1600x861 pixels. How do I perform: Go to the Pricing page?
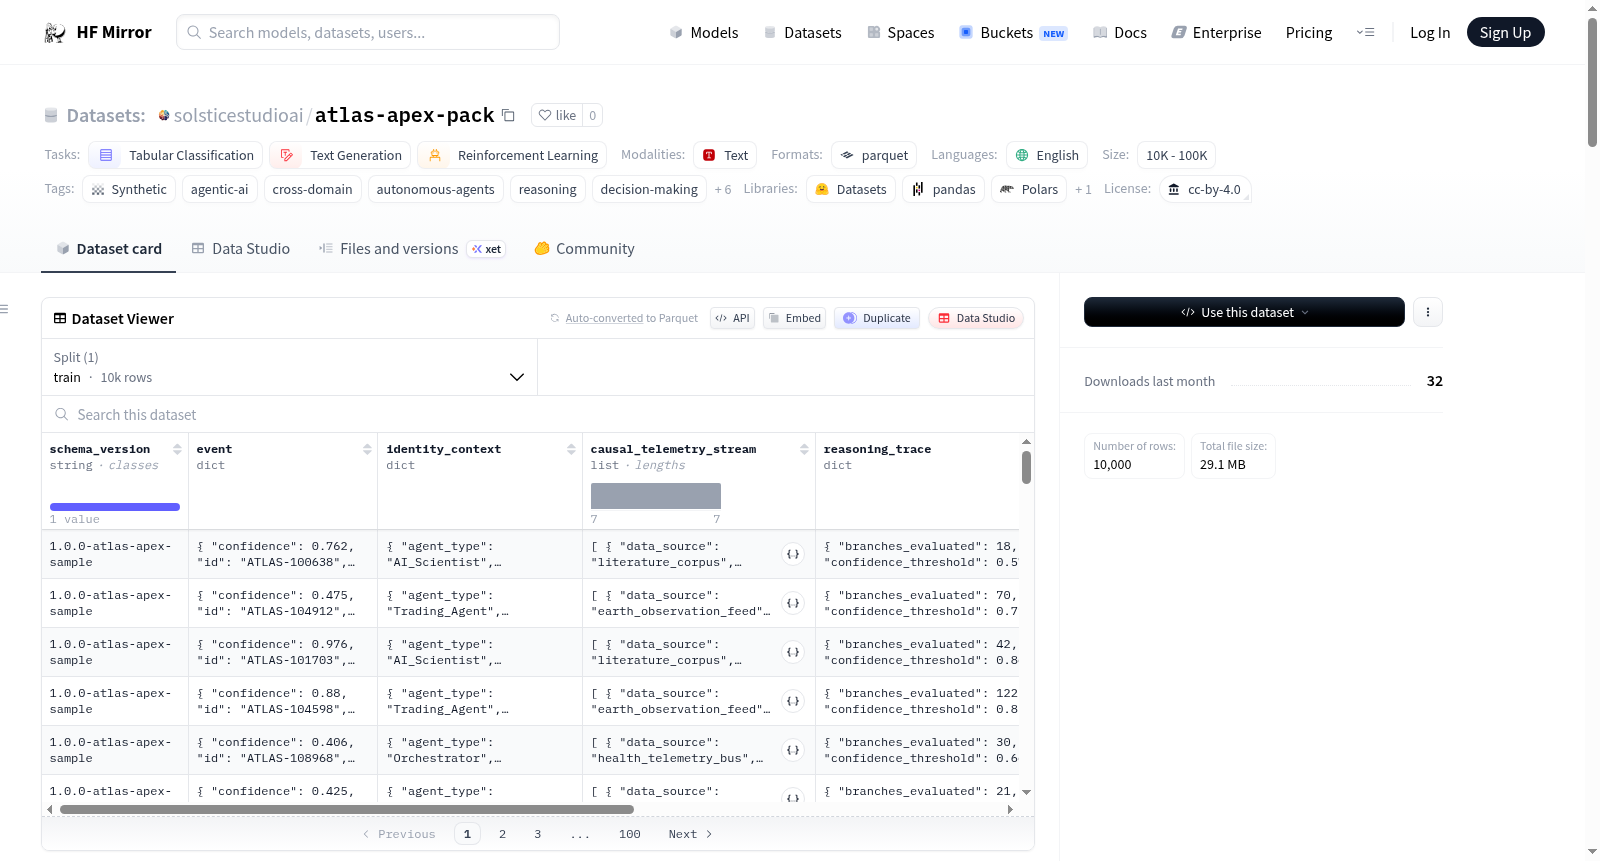(x=1309, y=33)
